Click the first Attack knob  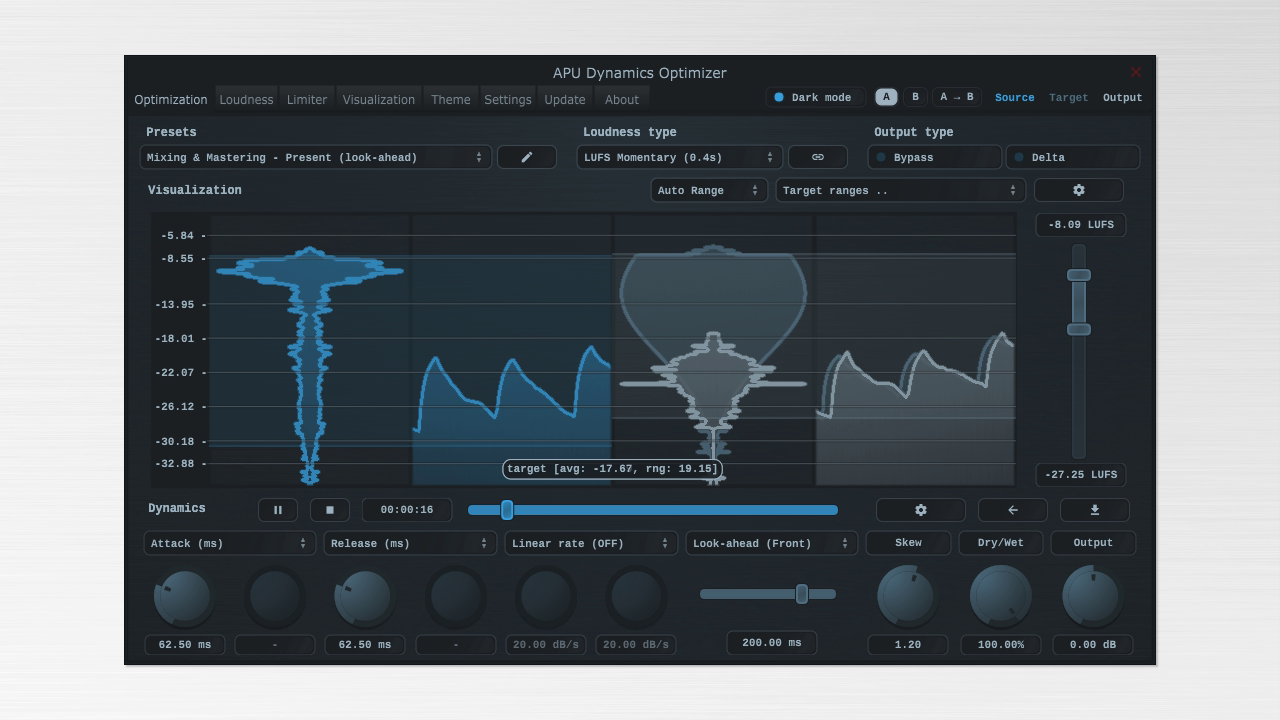184,596
